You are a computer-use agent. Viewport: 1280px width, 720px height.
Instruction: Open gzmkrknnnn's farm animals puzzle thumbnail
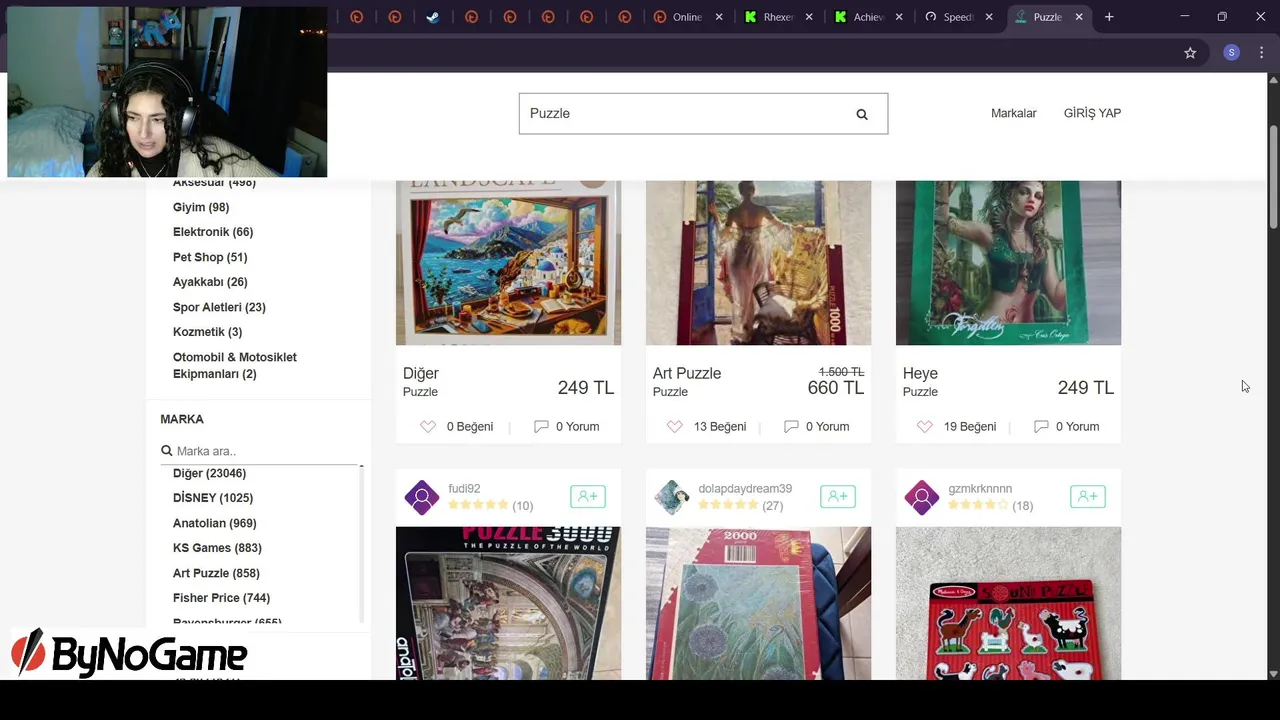point(1008,603)
